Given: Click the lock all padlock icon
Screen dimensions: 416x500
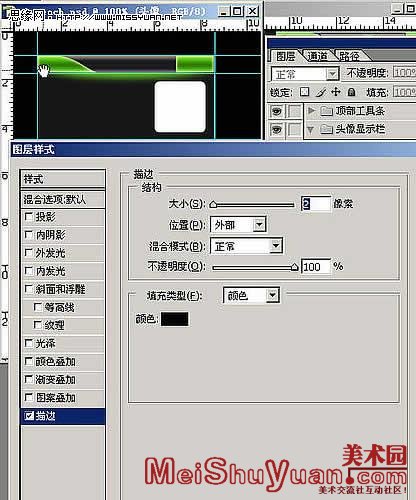Looking at the screenshot, I should pyautogui.click(x=351, y=92).
